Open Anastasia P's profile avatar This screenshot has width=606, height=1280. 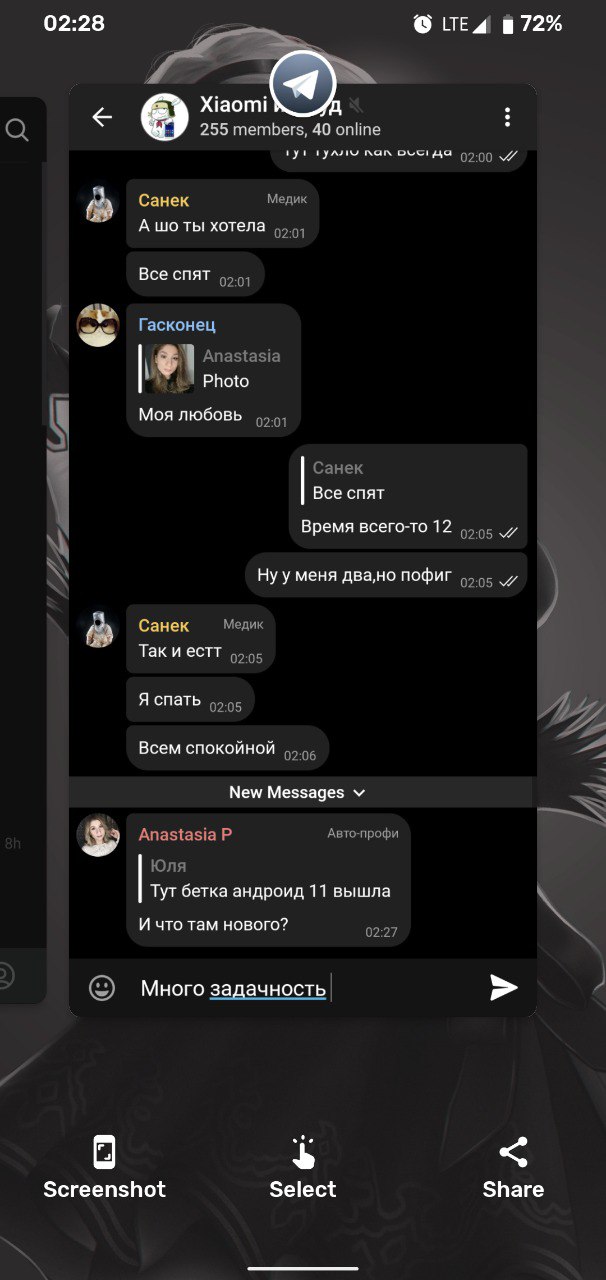tap(98, 835)
